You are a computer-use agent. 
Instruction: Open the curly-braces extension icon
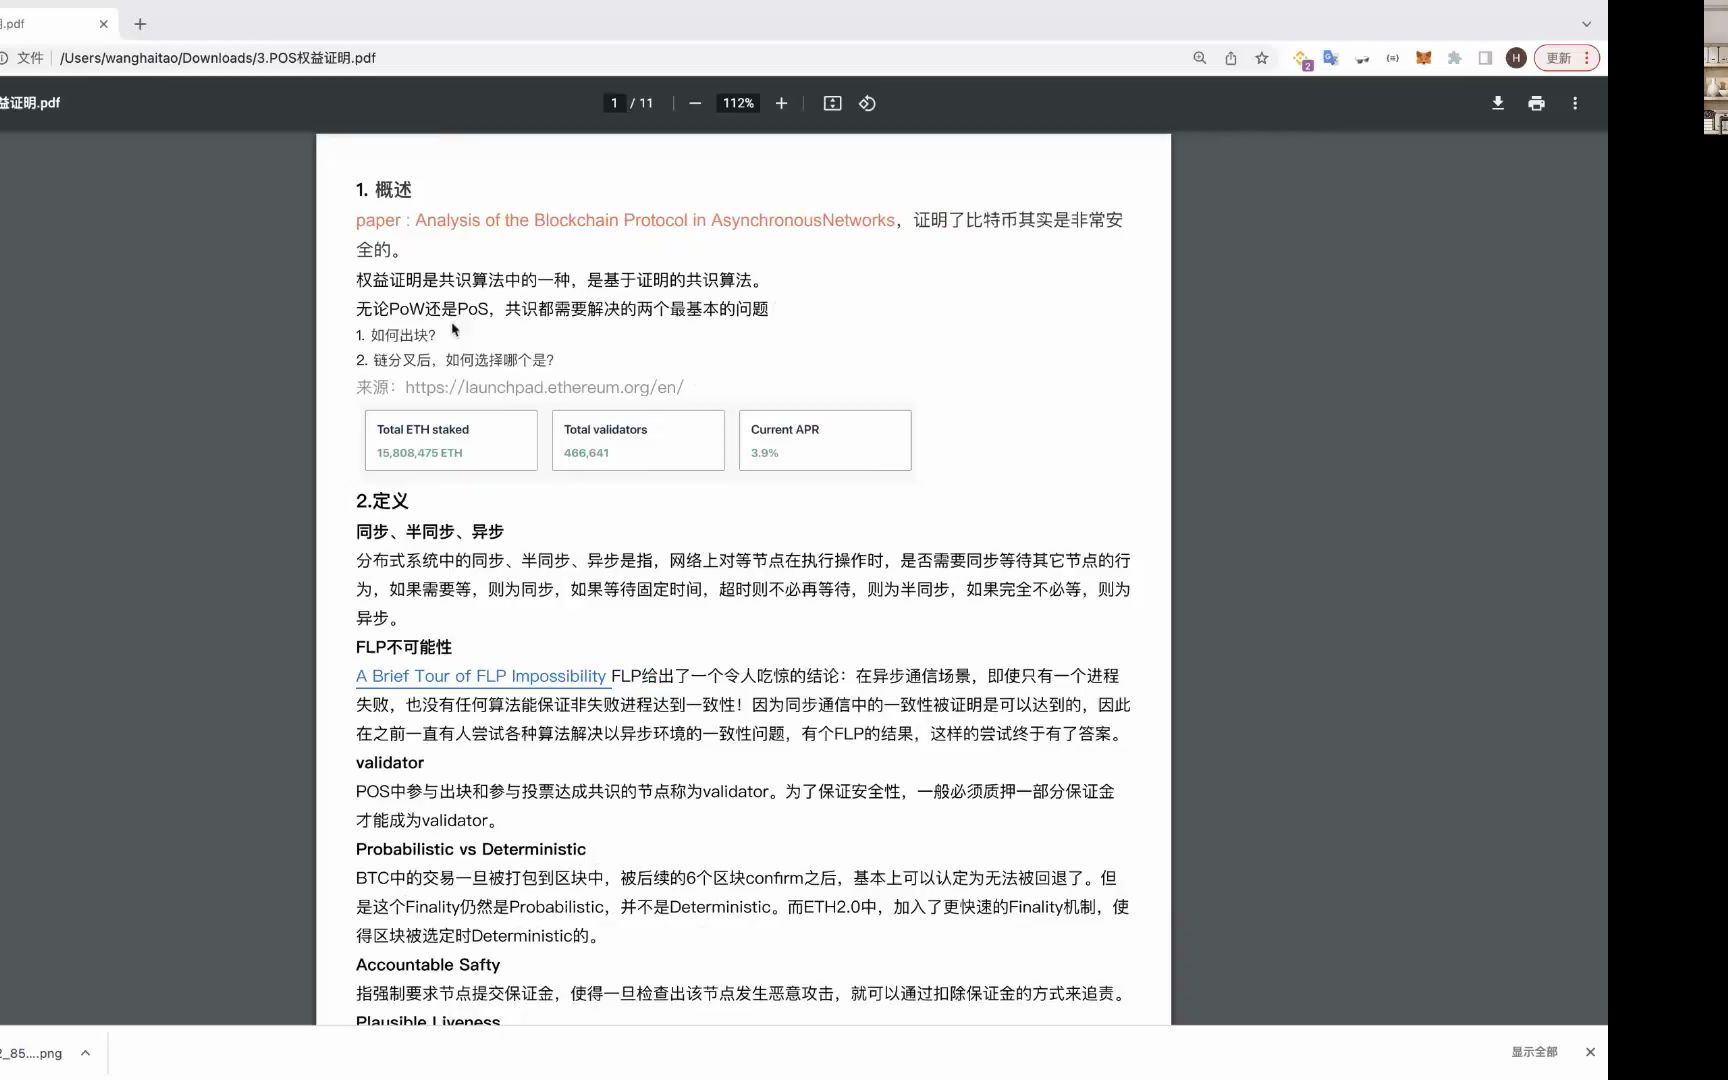[1393, 58]
